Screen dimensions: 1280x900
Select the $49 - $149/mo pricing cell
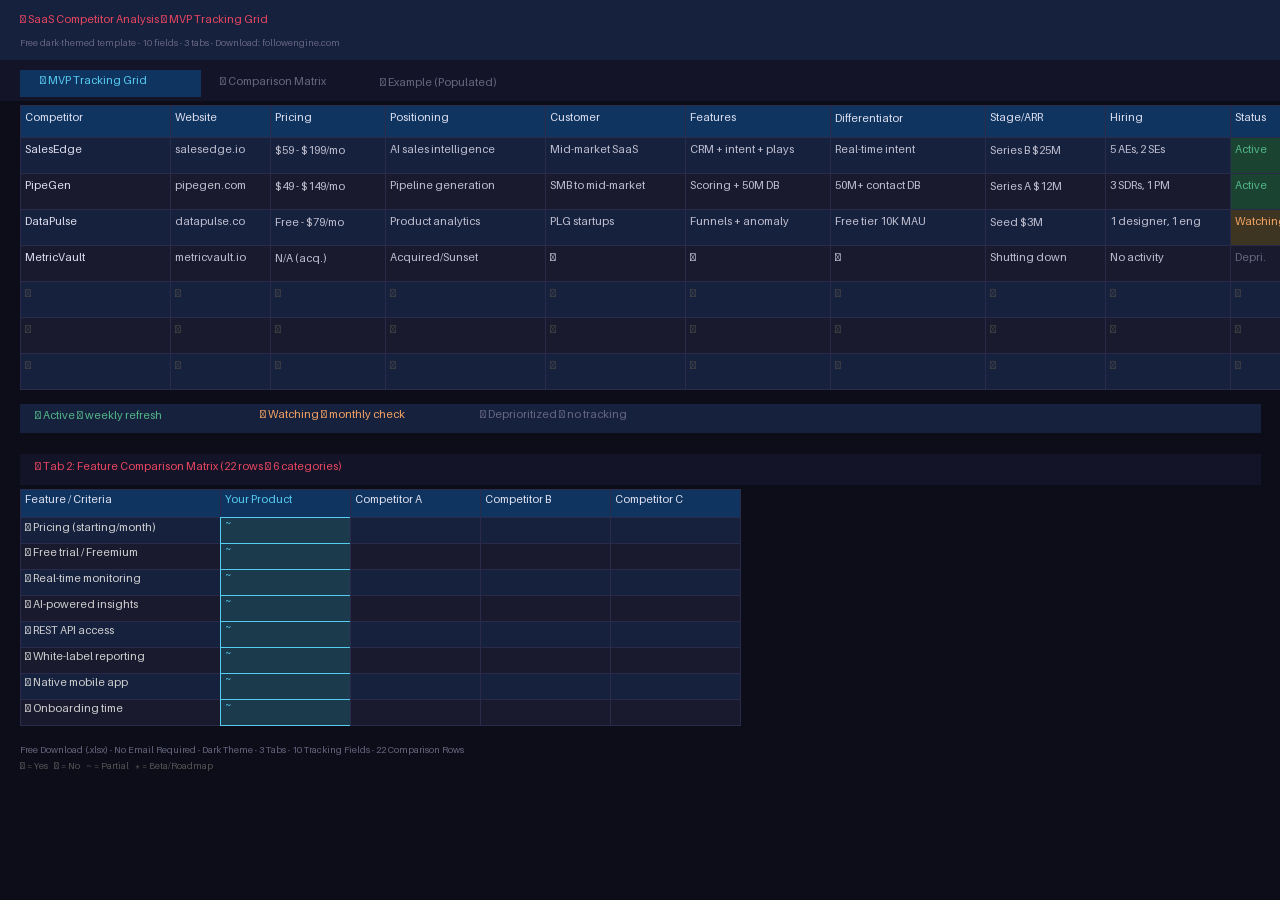[327, 192]
